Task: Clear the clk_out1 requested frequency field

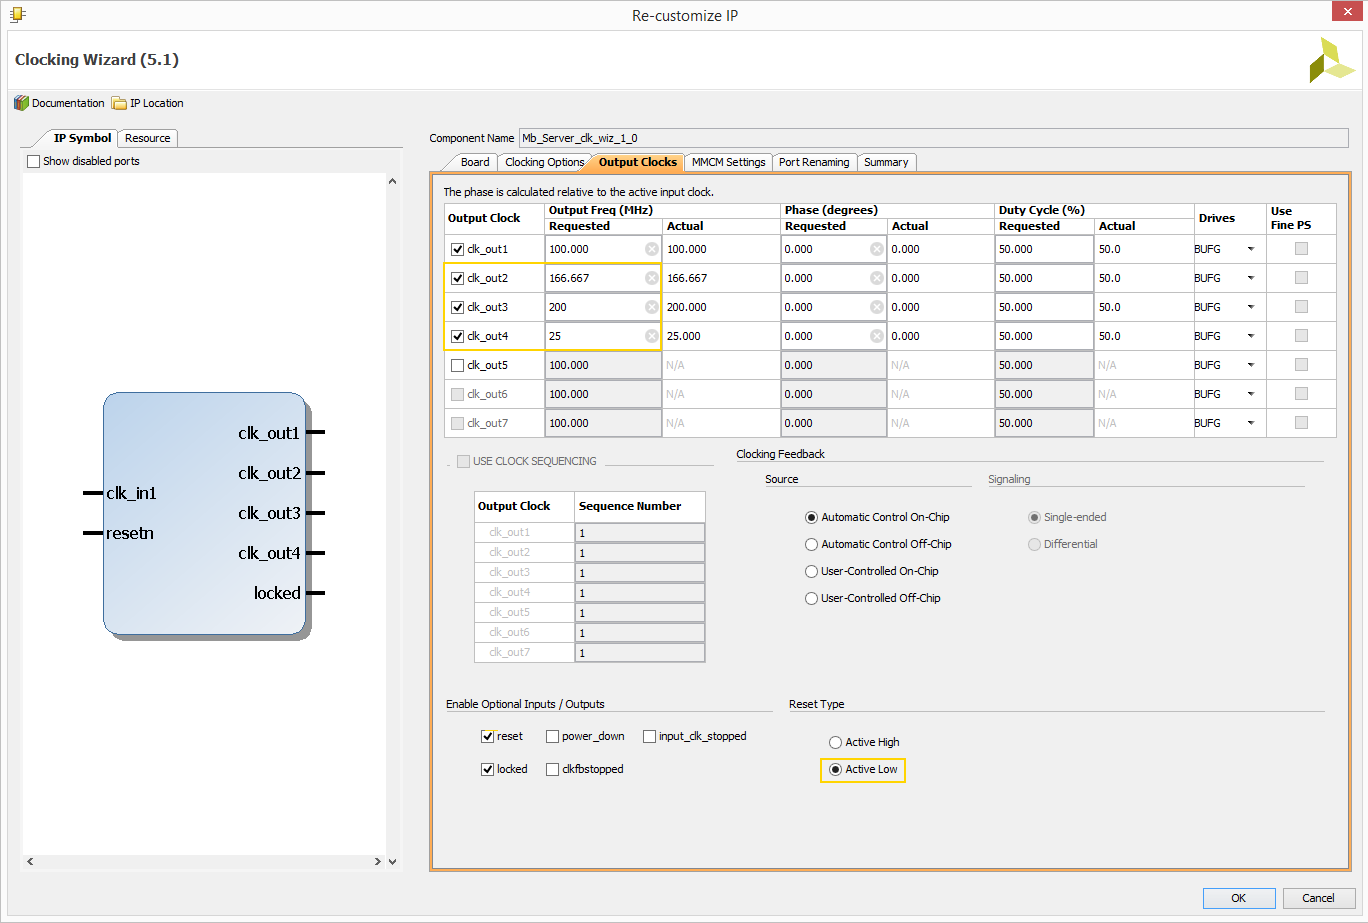Action: (x=651, y=249)
